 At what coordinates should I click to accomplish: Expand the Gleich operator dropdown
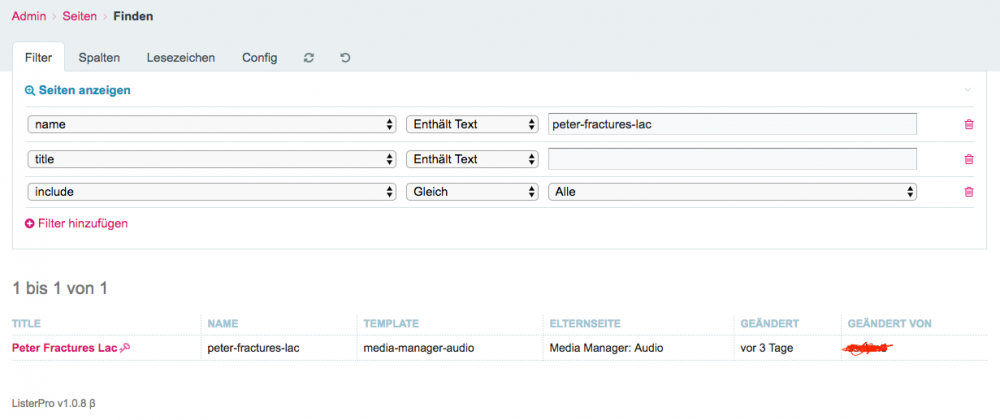pyautogui.click(x=472, y=192)
